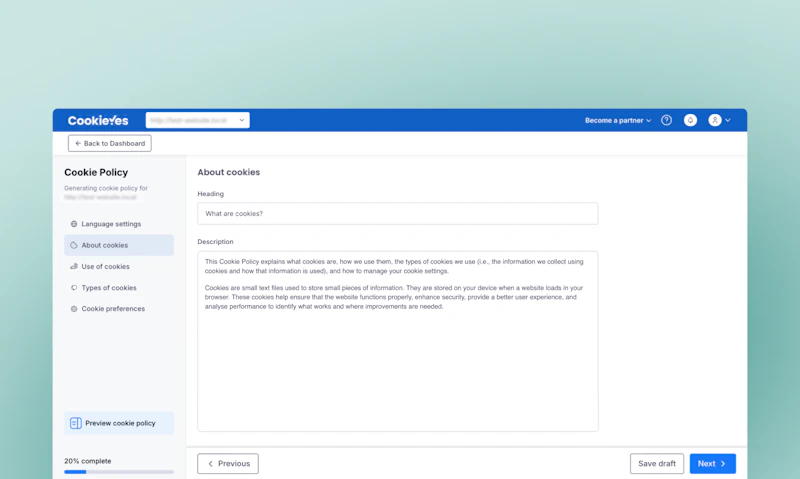Preview cookie policy
Image resolution: width=800 pixels, height=479 pixels.
[119, 423]
